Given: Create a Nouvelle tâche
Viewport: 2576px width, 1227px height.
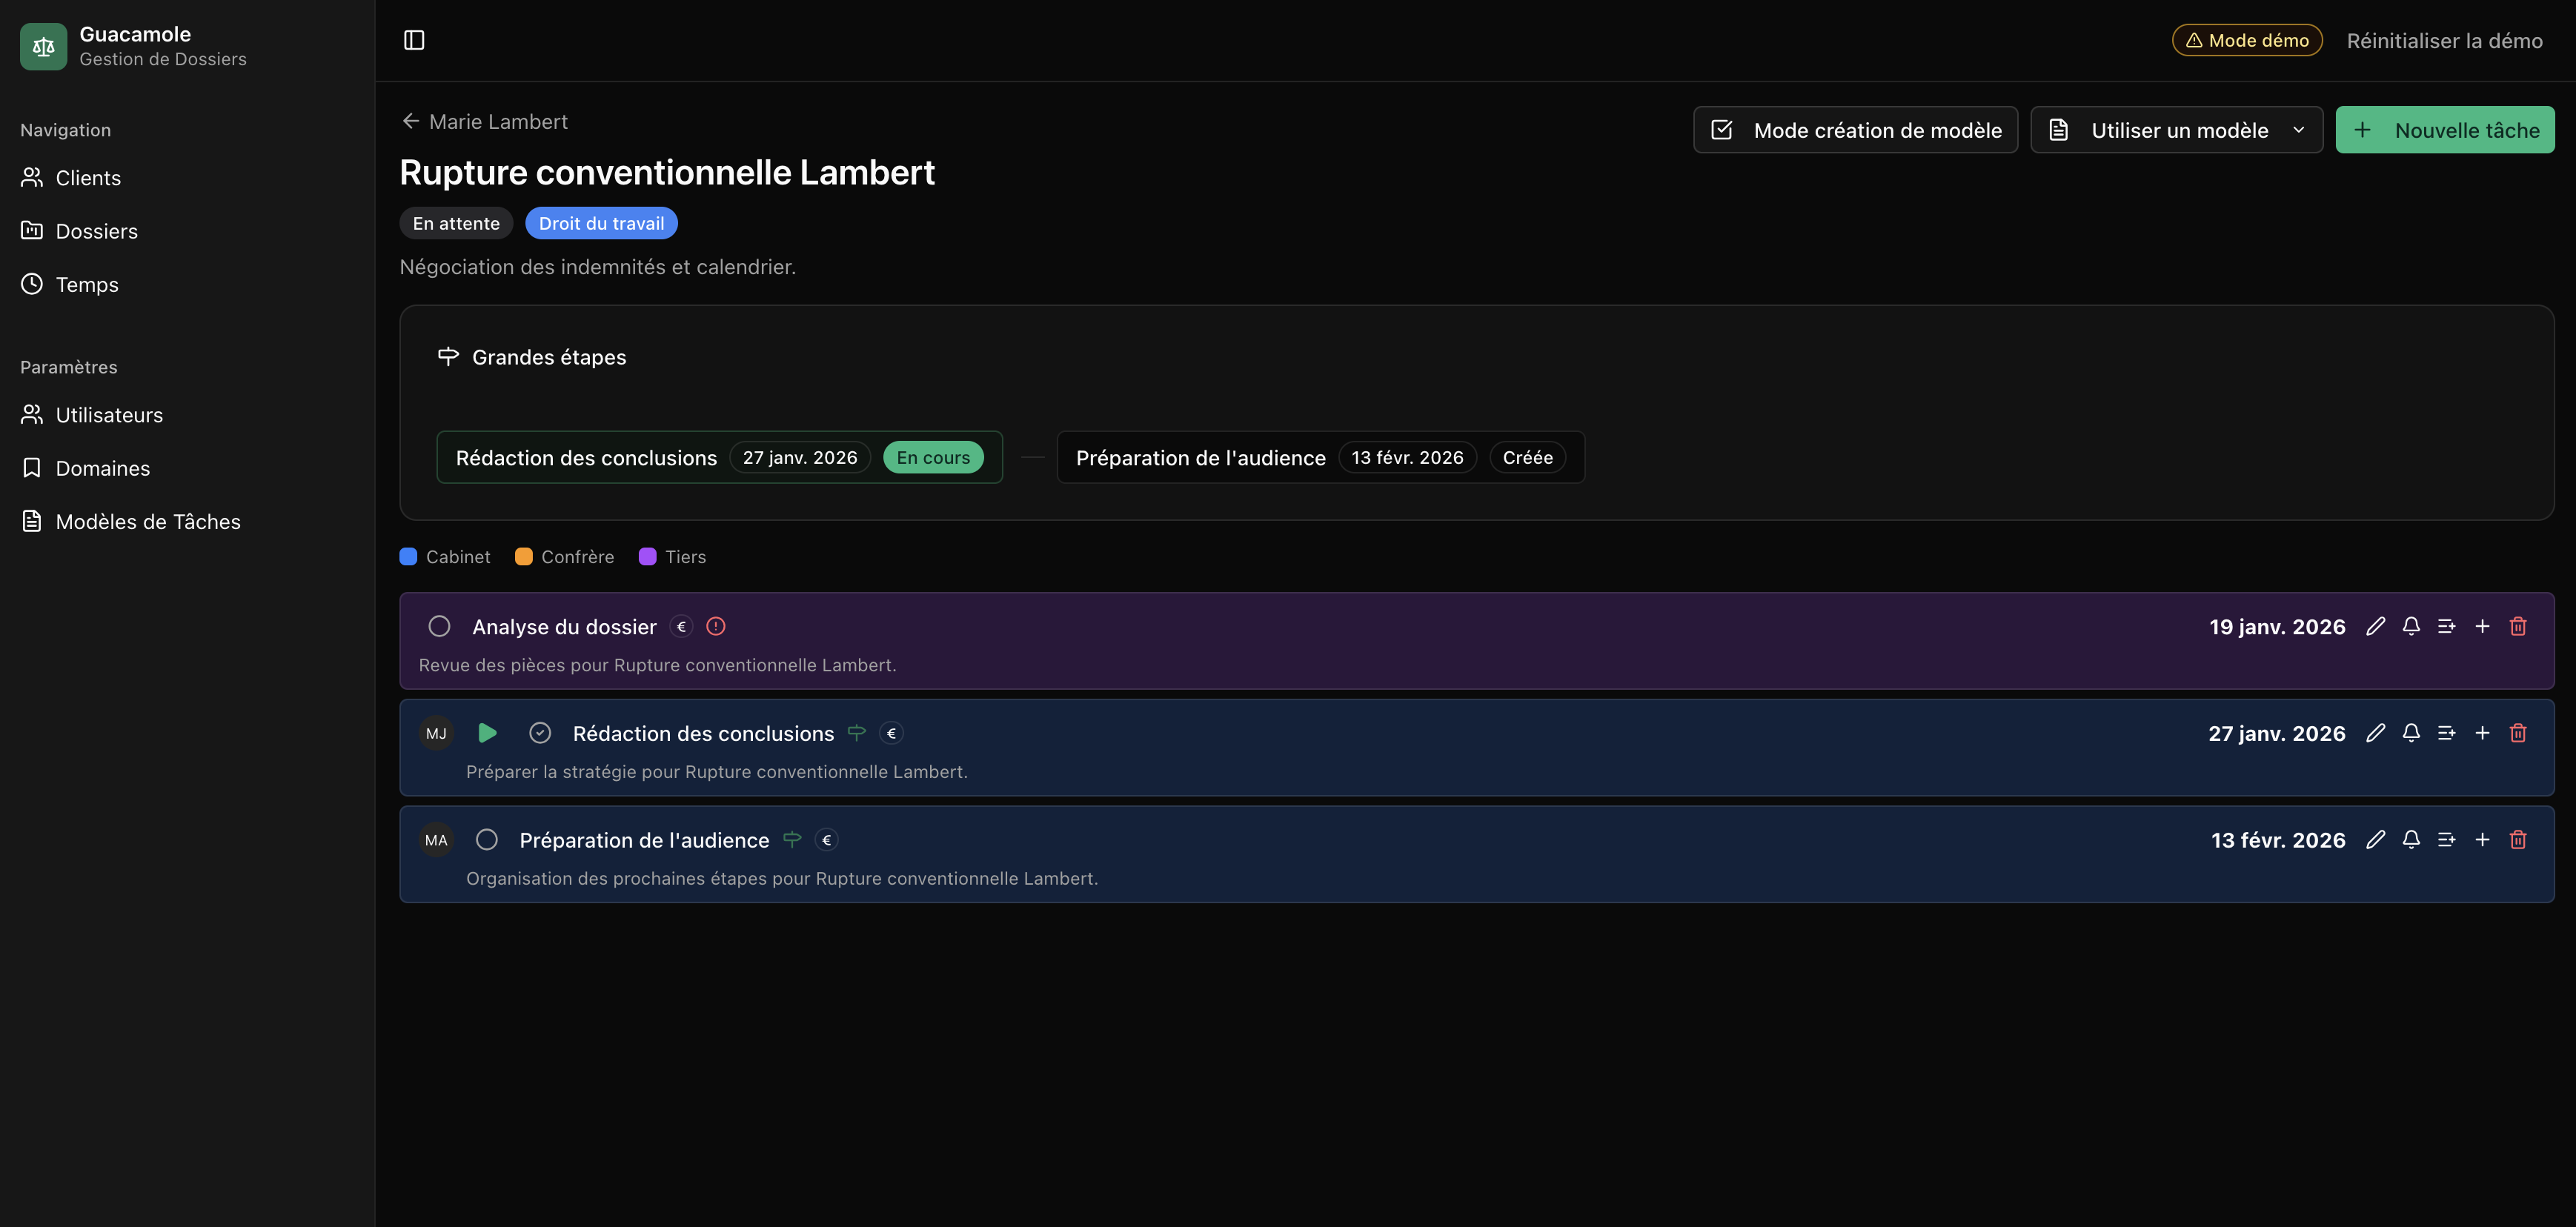Looking at the screenshot, I should pyautogui.click(x=2444, y=130).
